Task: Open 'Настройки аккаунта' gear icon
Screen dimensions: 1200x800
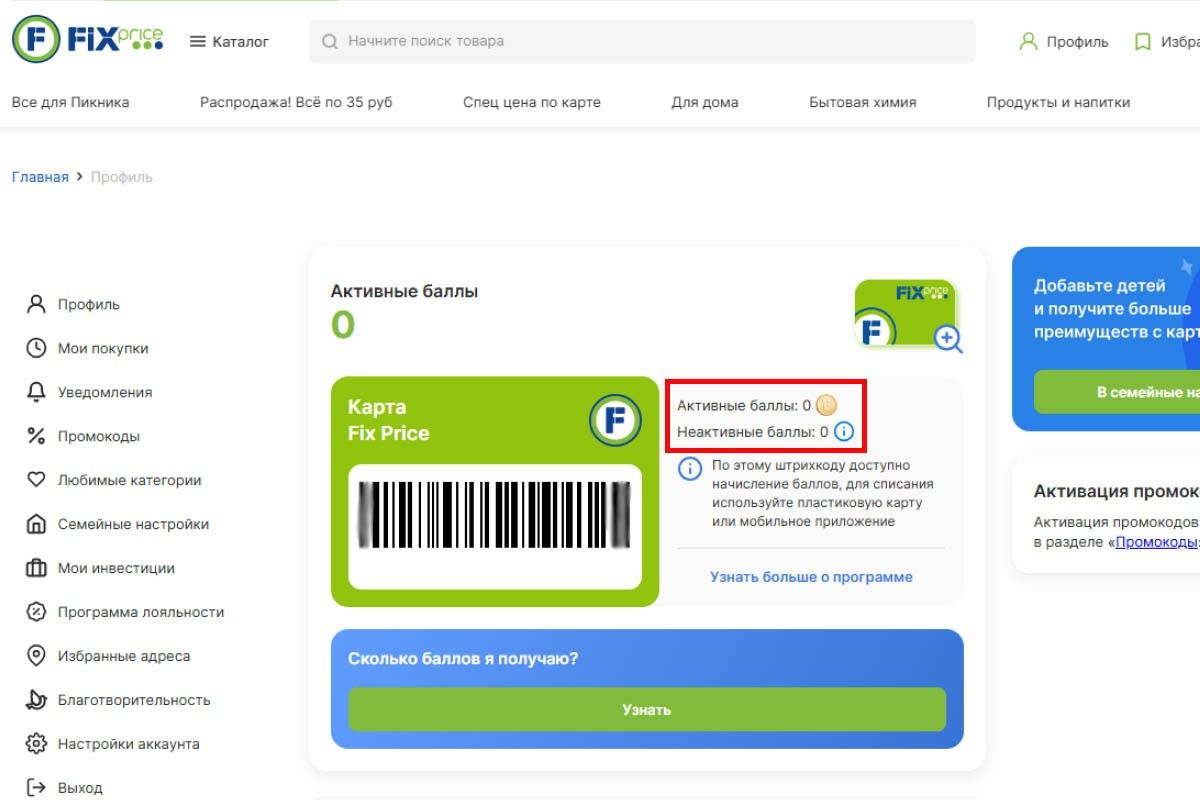Action: (x=36, y=744)
